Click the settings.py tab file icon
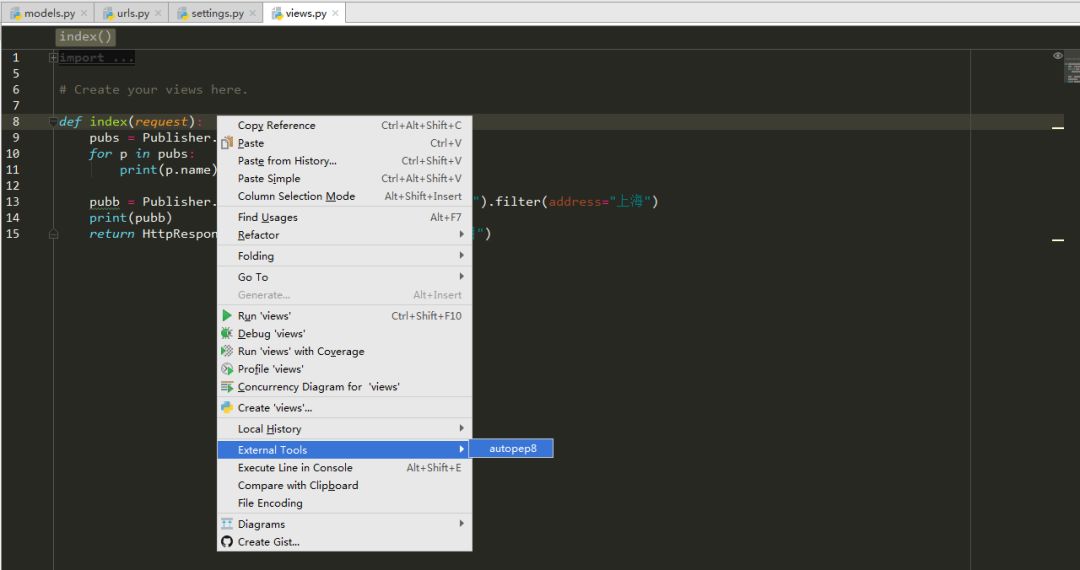The width and height of the screenshot is (1080, 570). (x=183, y=13)
